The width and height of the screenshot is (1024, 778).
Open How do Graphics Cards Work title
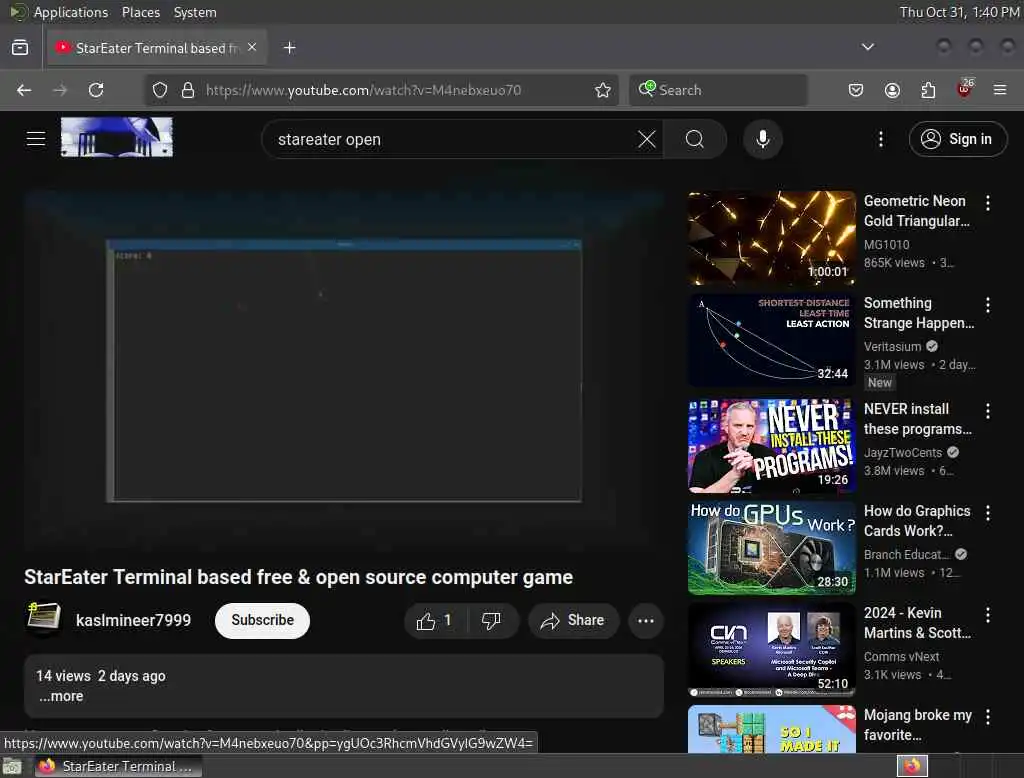click(917, 521)
